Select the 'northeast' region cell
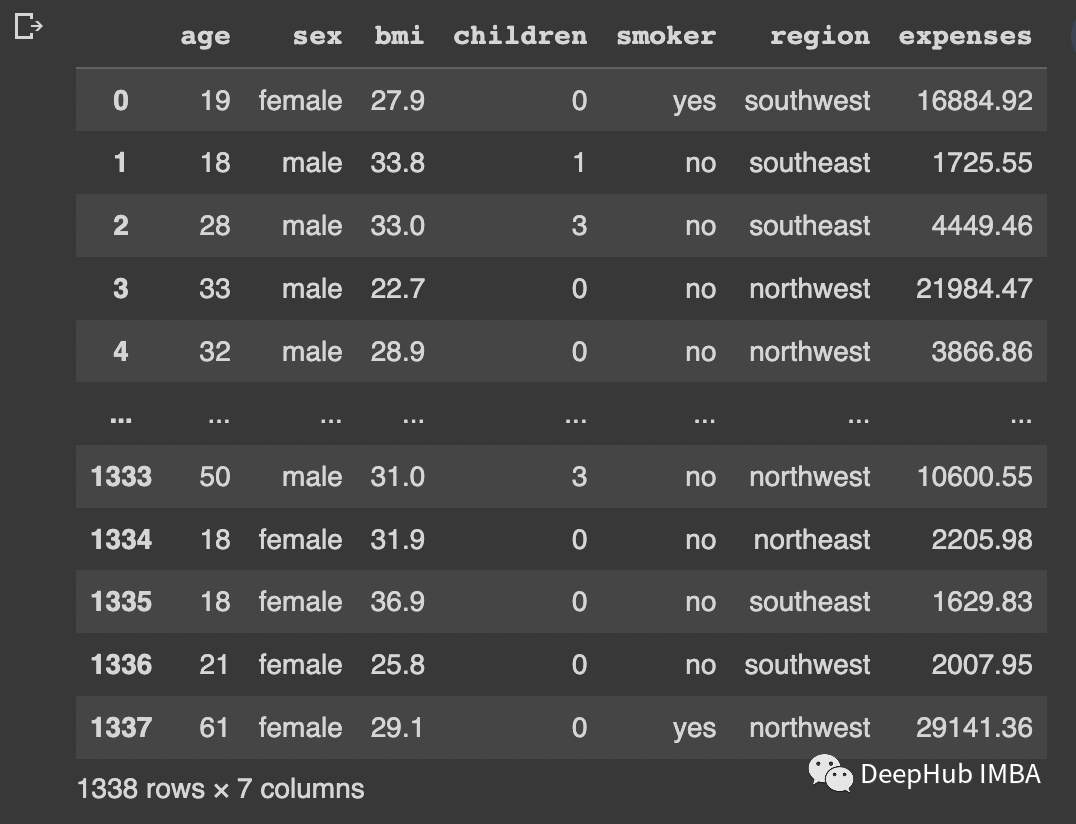Image resolution: width=1076 pixels, height=824 pixels. point(812,540)
